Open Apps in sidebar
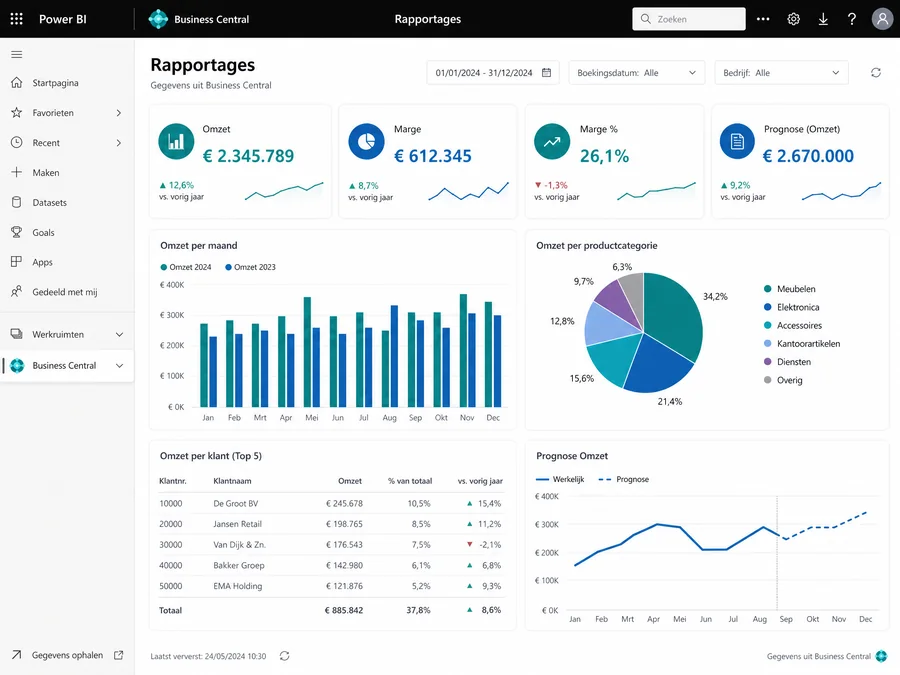Screen dimensions: 900x675 pos(67,262)
